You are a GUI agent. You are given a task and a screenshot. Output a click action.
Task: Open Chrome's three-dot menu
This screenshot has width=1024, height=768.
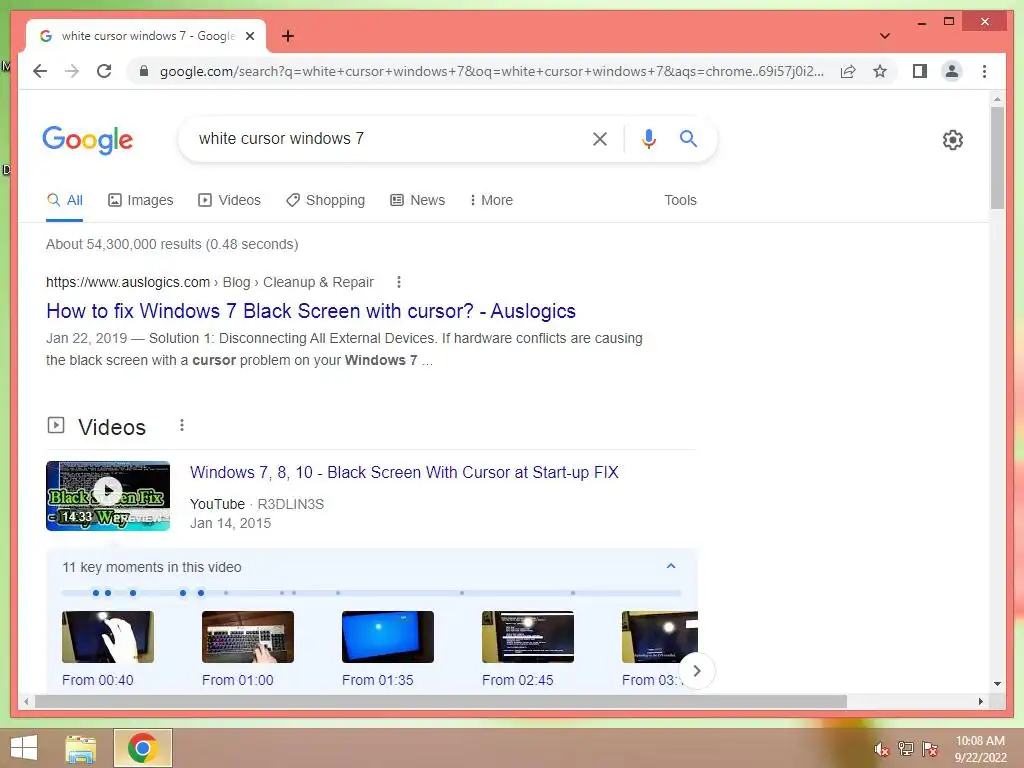click(984, 71)
